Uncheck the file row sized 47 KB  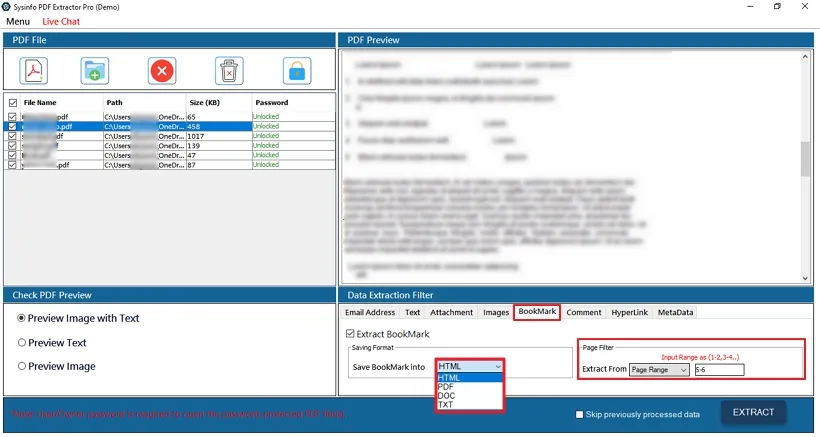pos(13,155)
